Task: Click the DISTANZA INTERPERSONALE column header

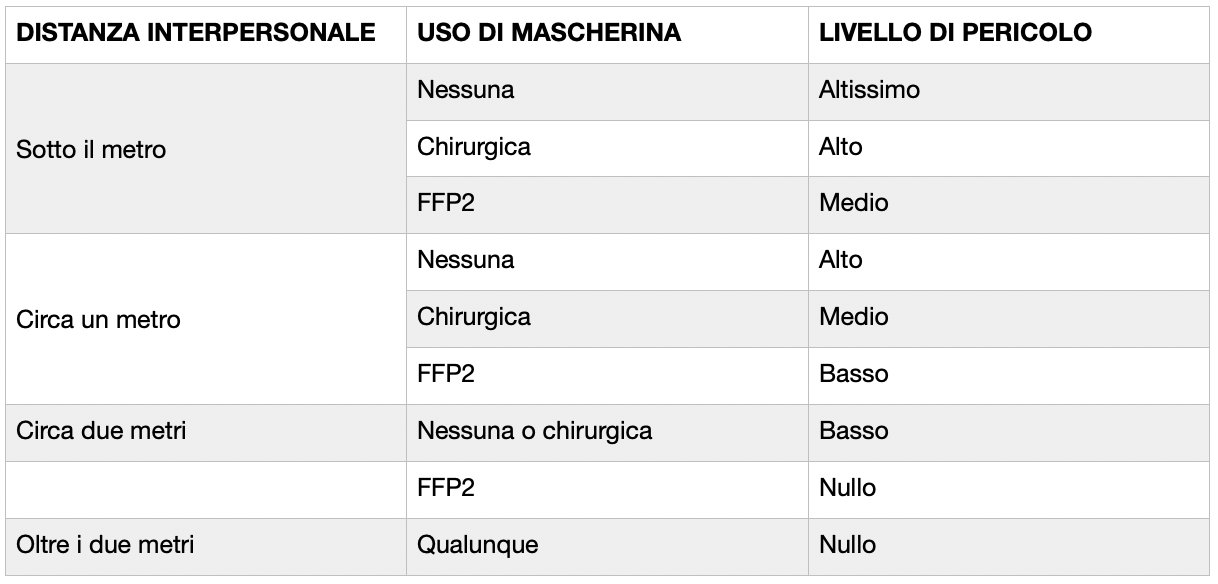Action: 196,33
